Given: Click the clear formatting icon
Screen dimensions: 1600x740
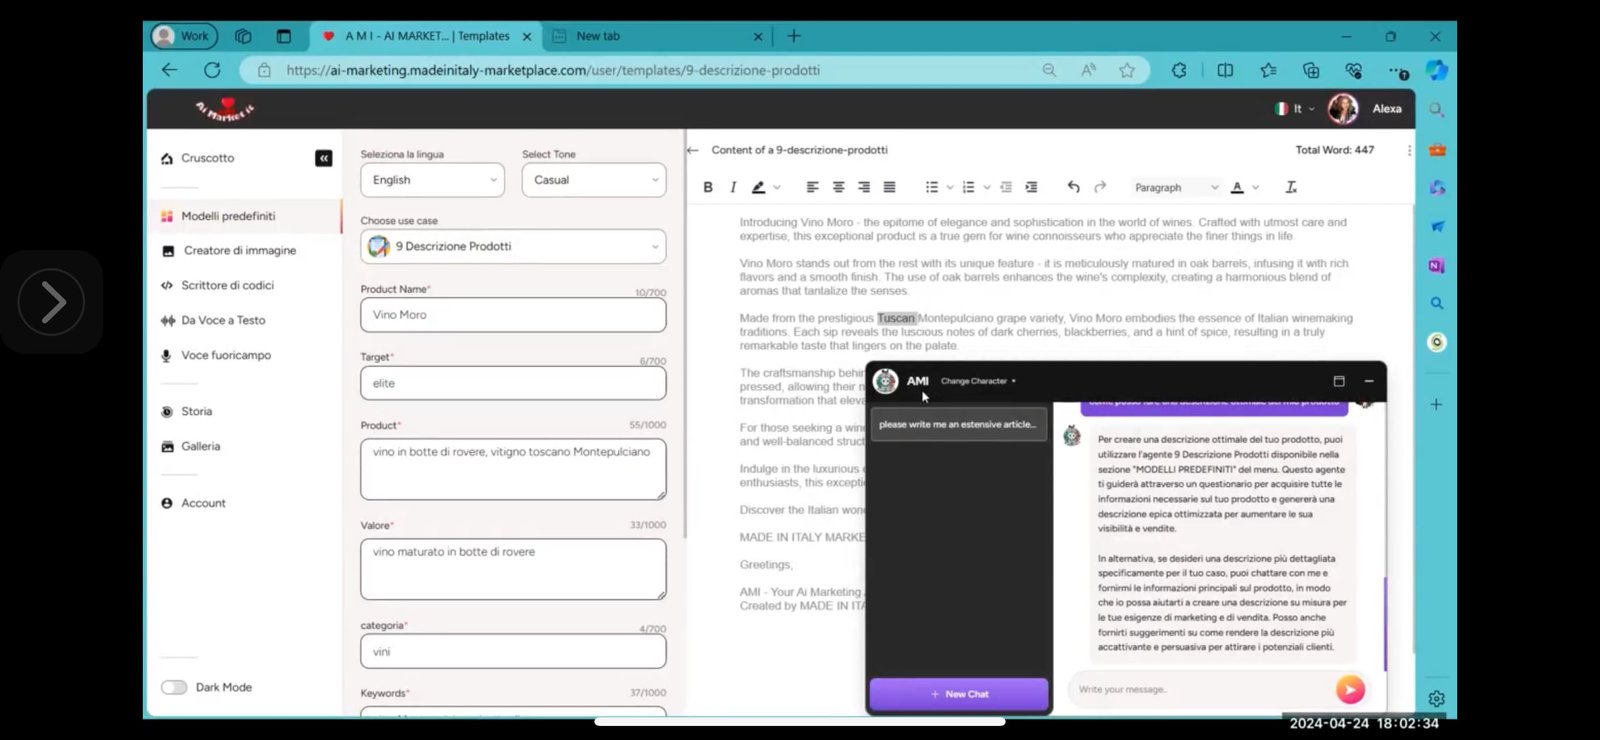Looking at the screenshot, I should pyautogui.click(x=1291, y=187).
